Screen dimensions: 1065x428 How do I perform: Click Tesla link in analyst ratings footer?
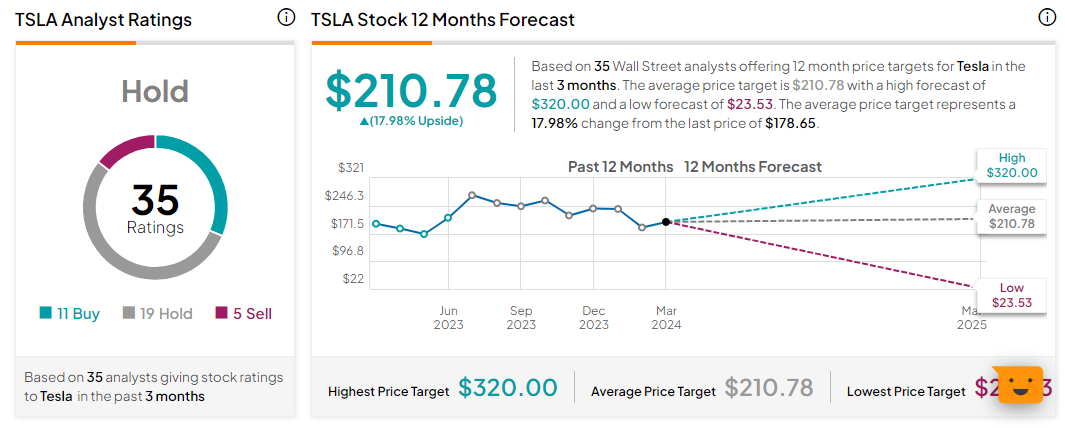click(x=55, y=396)
